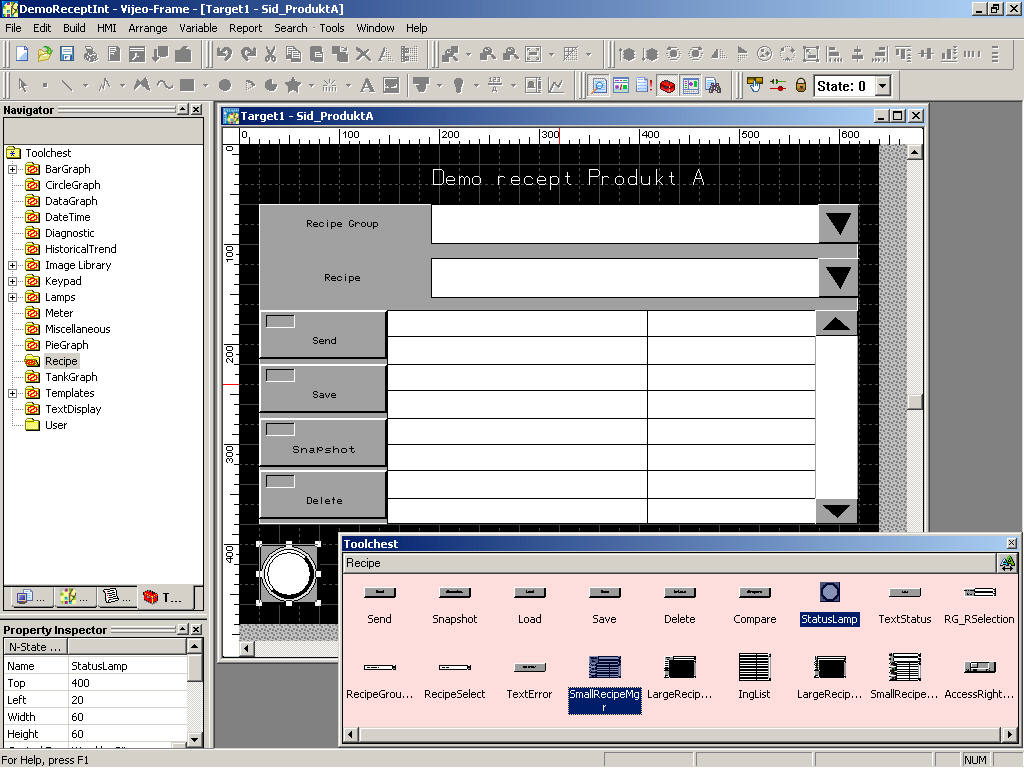1024x768 pixels.
Task: Click the Undo arrow icon
Action: [x=224, y=54]
